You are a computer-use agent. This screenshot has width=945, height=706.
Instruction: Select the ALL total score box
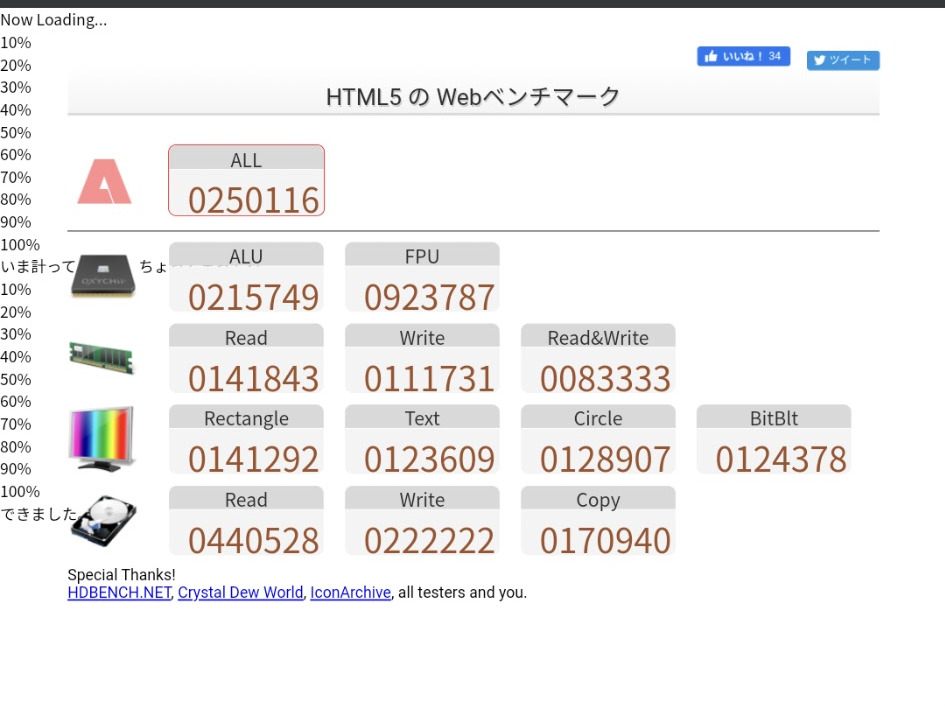(246, 181)
